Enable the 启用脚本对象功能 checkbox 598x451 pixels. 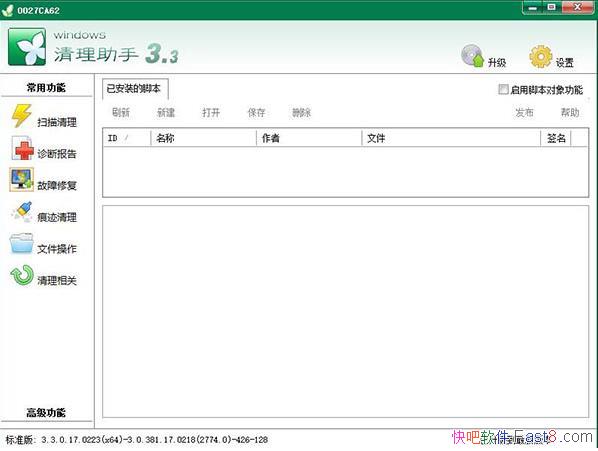pyautogui.click(x=503, y=89)
